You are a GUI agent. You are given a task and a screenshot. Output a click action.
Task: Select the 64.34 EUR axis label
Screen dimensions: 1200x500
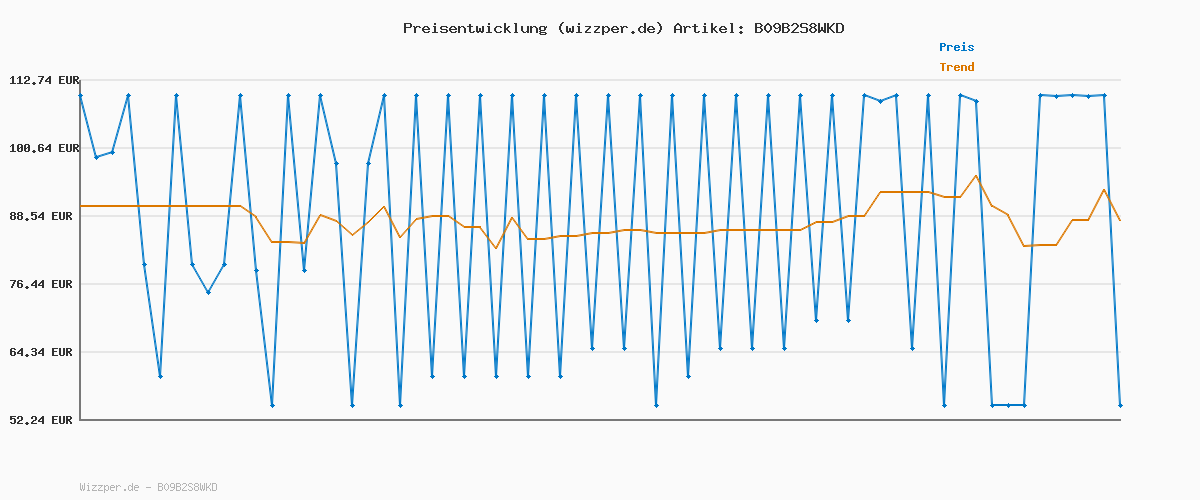43,352
